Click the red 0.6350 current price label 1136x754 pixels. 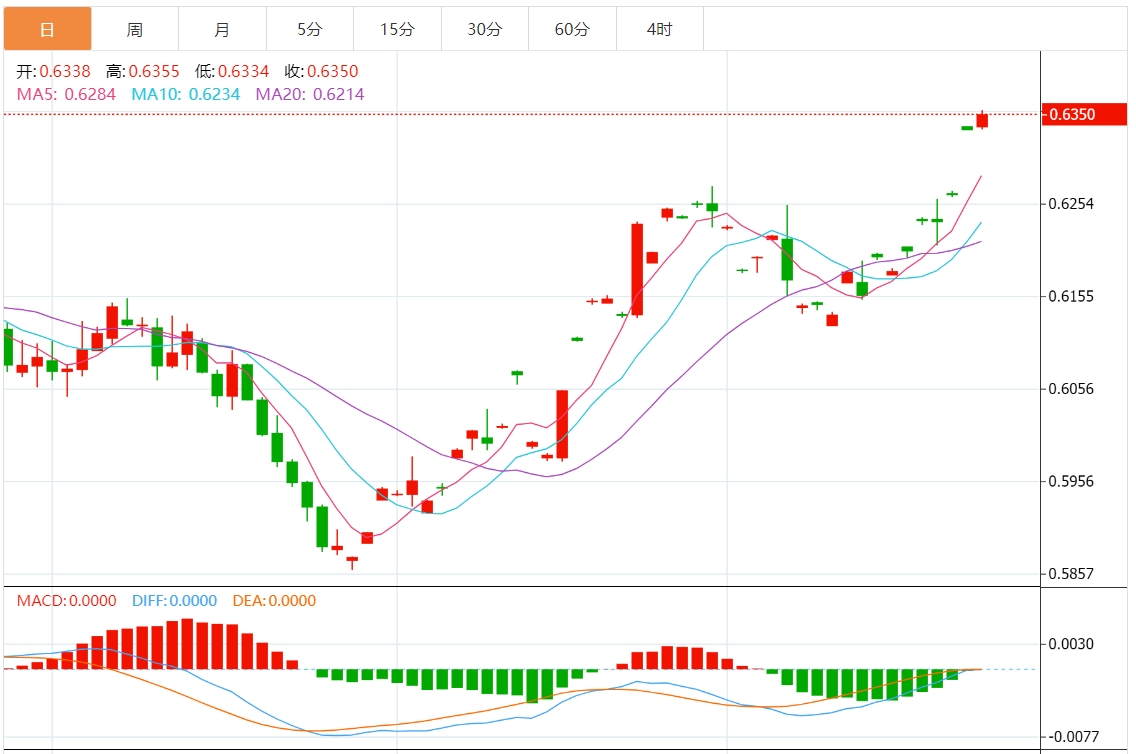[1085, 114]
